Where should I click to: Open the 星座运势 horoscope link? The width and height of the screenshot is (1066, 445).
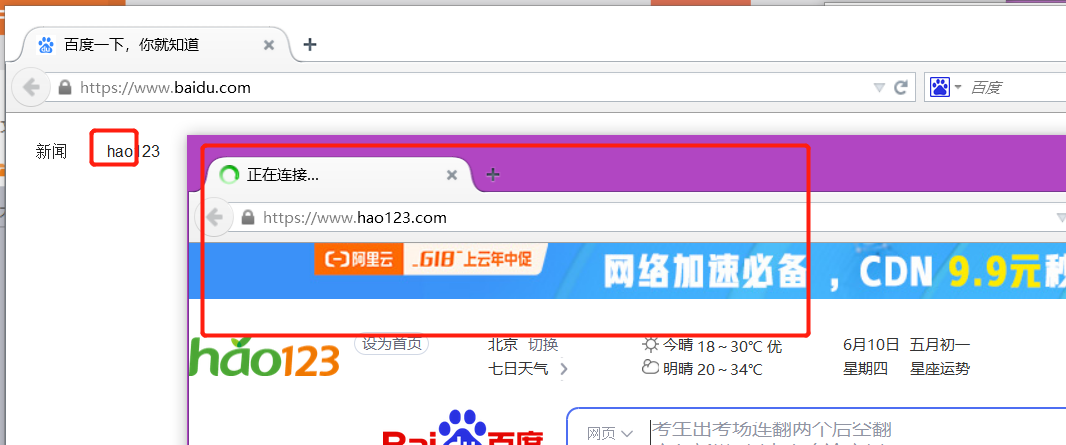pos(940,369)
